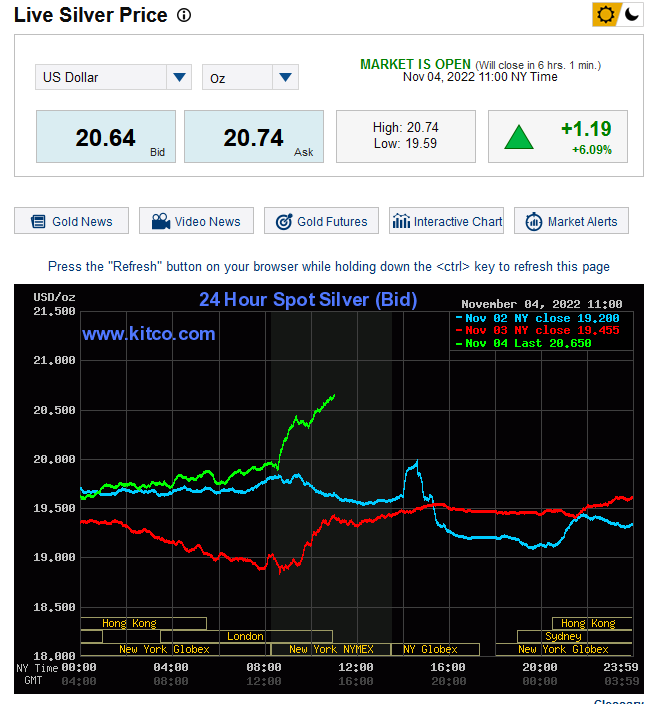The width and height of the screenshot is (648, 704).
Task: Click the Sydney session bar
Action: 574,636
